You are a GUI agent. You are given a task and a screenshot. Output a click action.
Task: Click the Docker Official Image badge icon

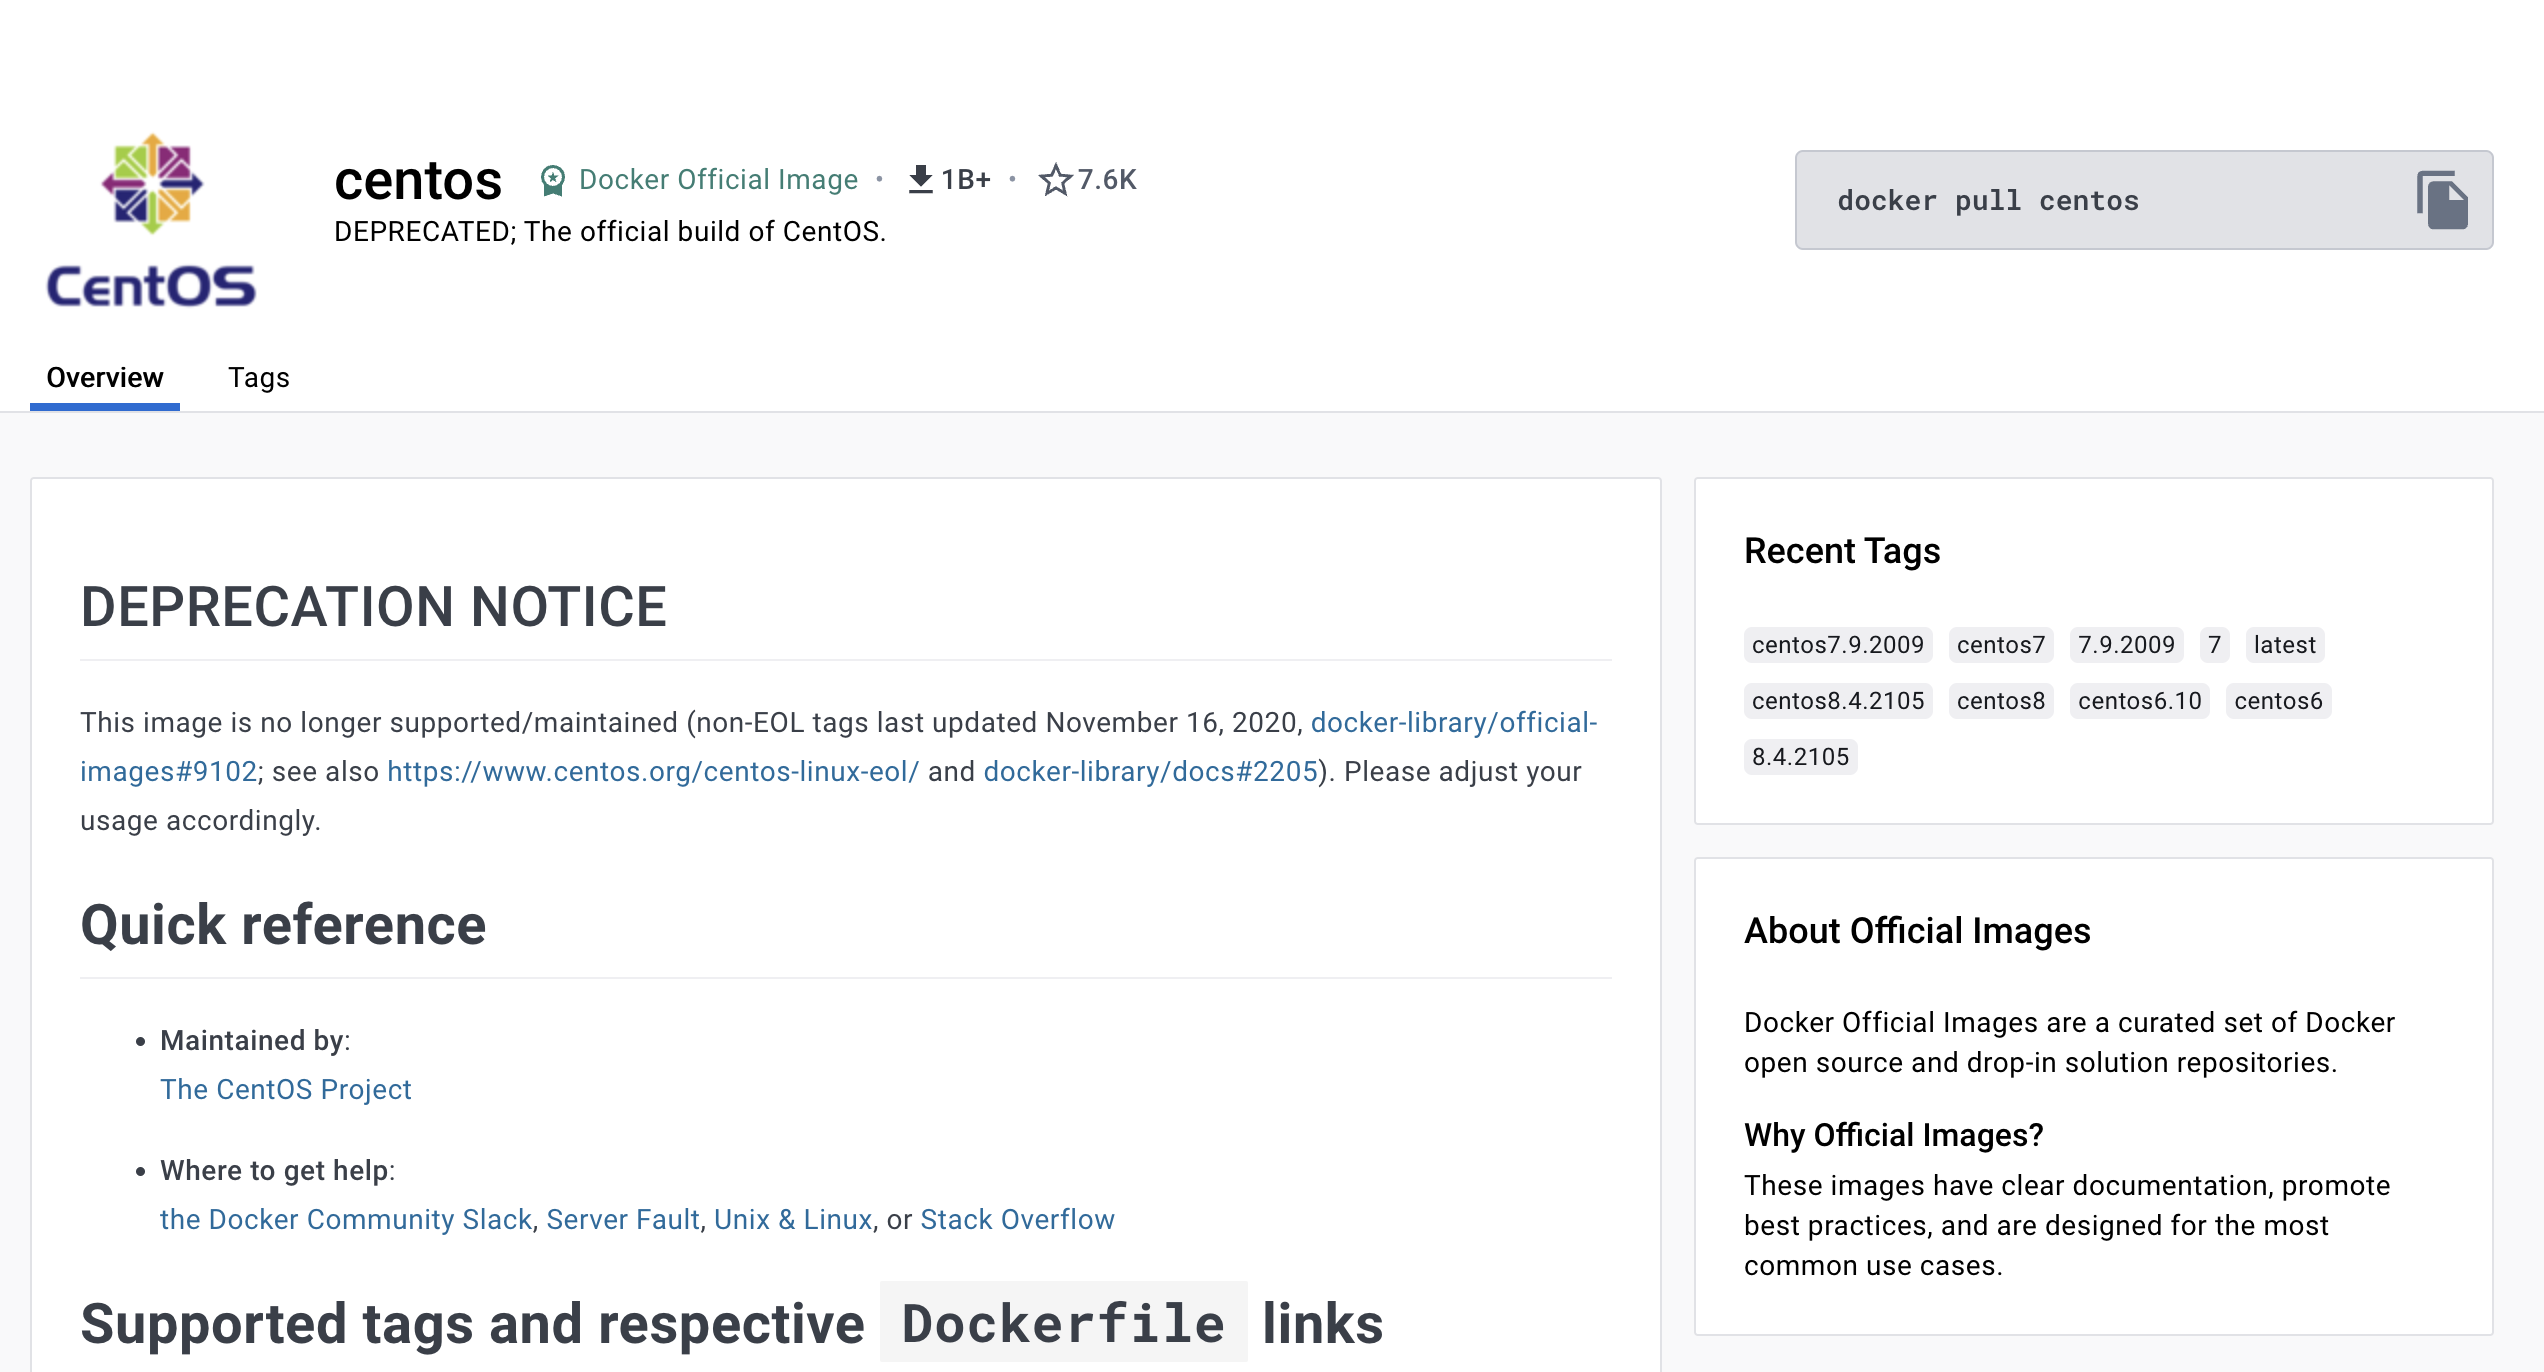553,180
